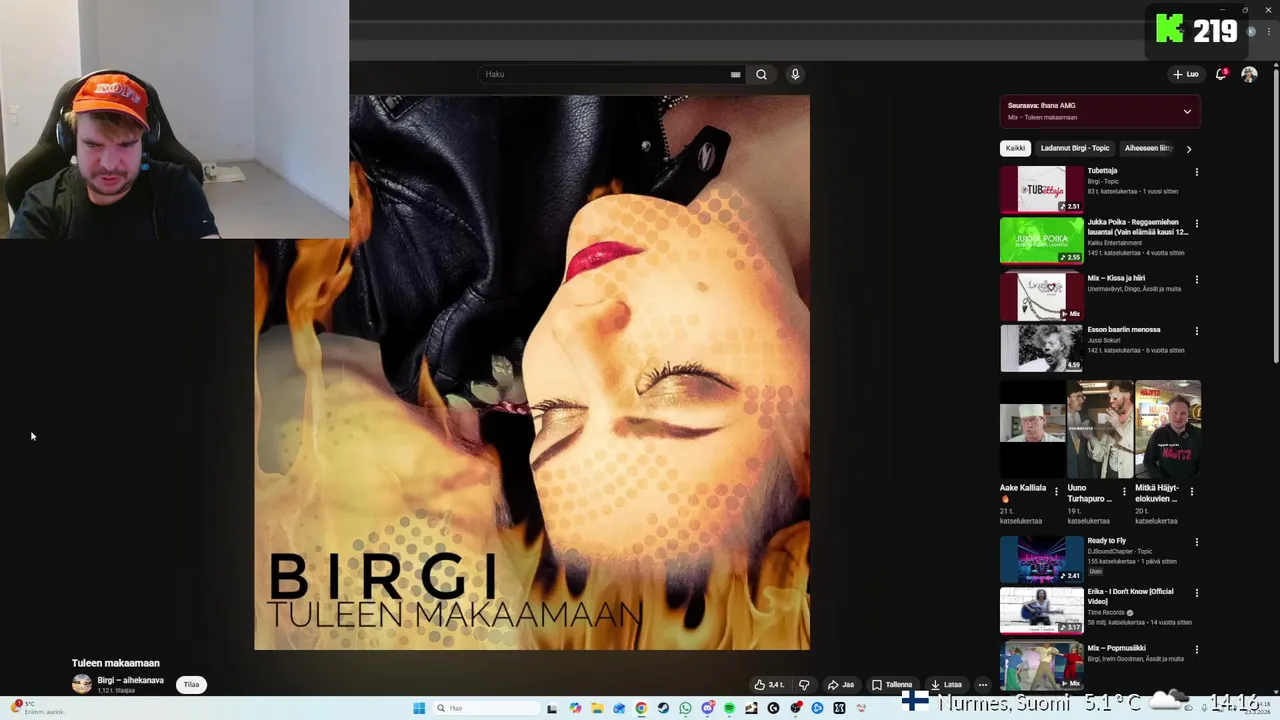Open options for Ready to Fly video

click(1196, 542)
